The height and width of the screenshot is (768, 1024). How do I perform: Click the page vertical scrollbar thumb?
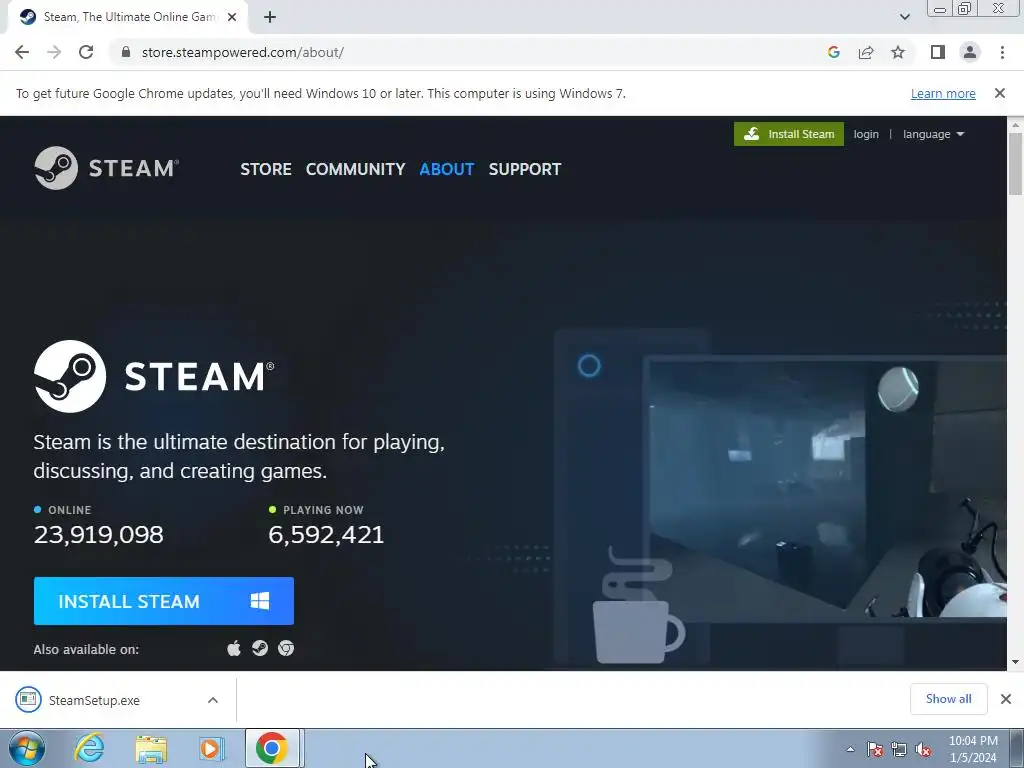tap(1015, 163)
